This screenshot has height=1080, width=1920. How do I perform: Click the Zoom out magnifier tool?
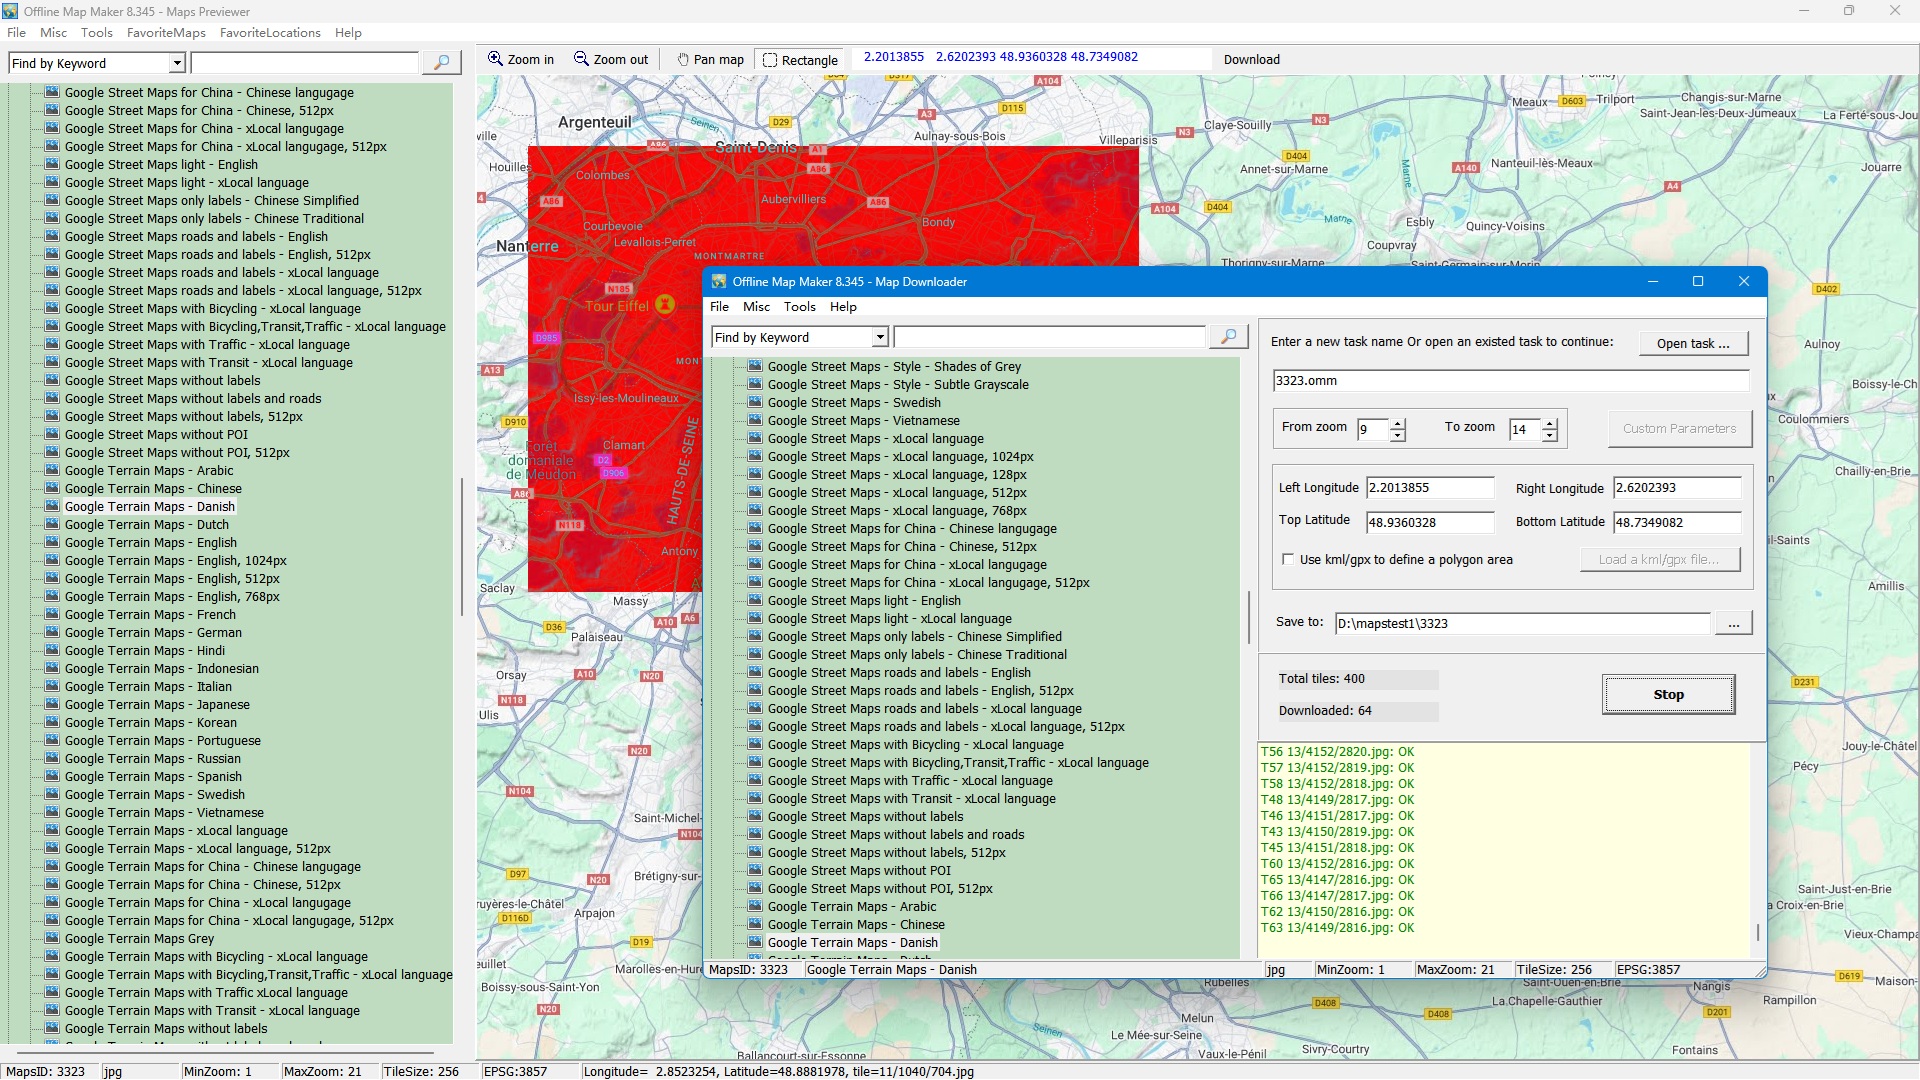pyautogui.click(x=610, y=59)
